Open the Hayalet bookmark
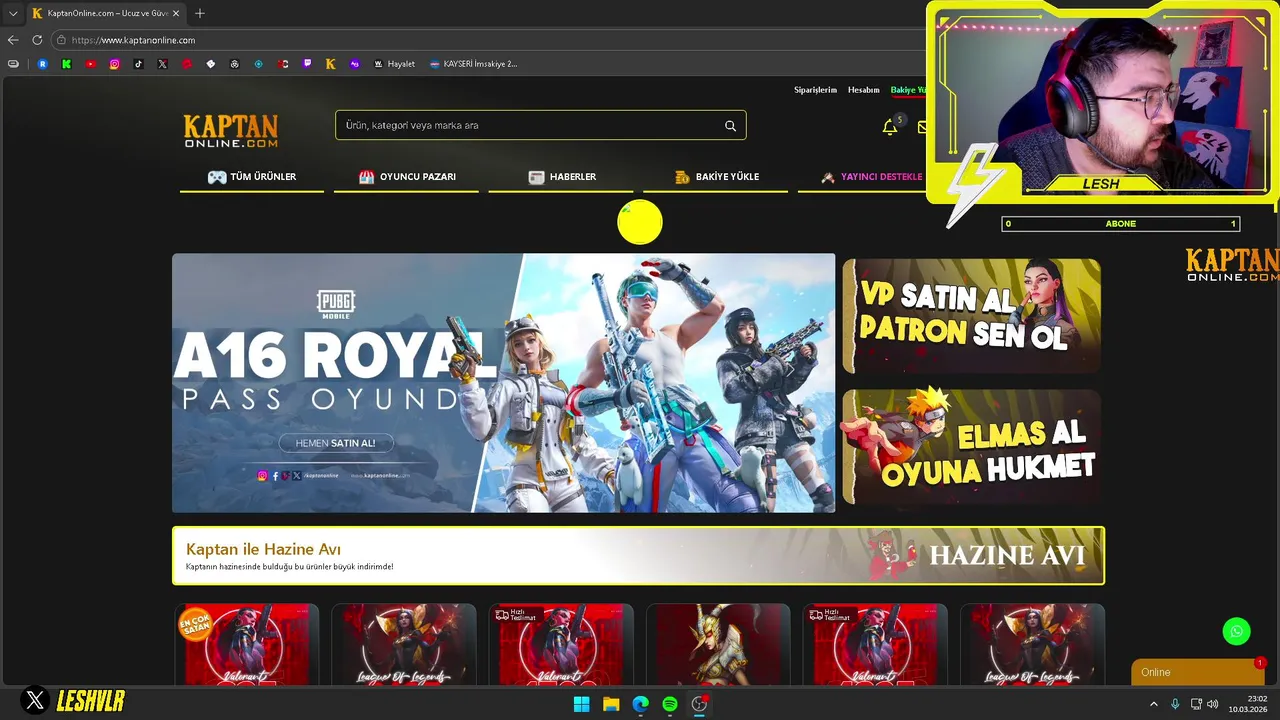The width and height of the screenshot is (1280, 720). pyautogui.click(x=394, y=64)
